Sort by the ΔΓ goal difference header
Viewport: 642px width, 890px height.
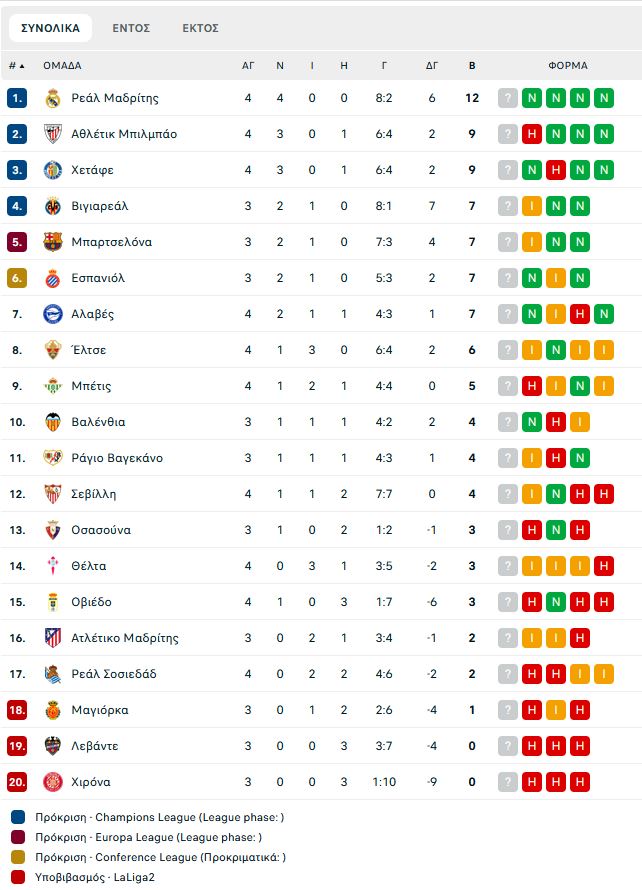[432, 66]
